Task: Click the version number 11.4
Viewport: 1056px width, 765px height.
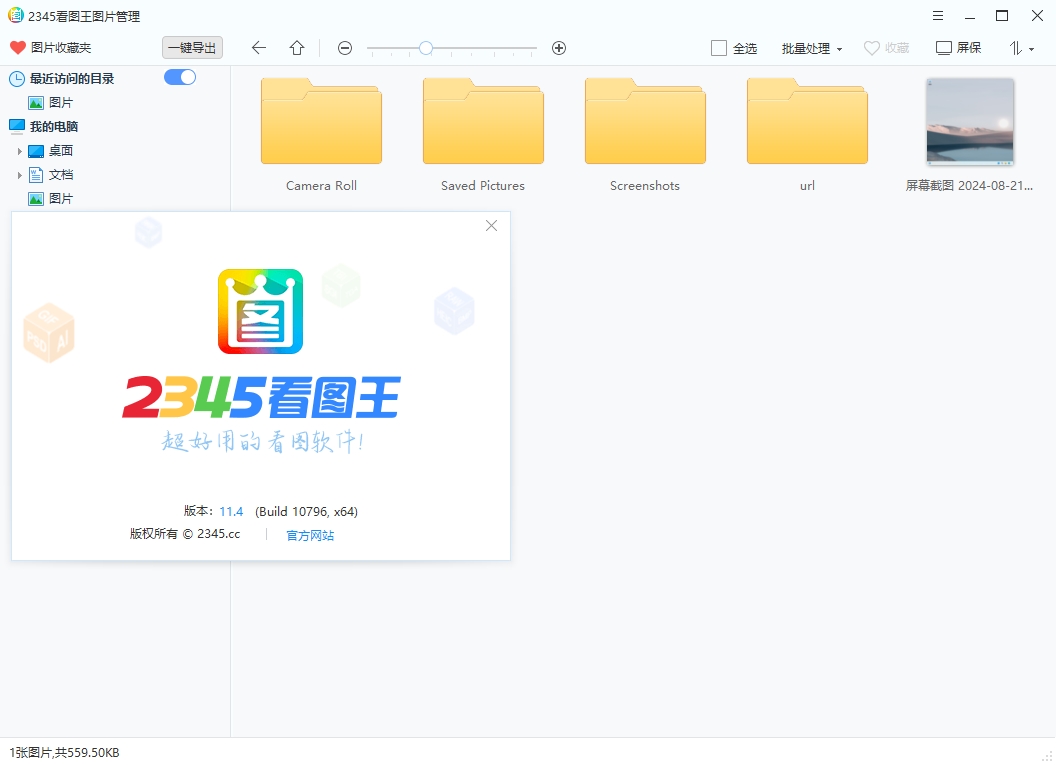Action: (x=231, y=512)
